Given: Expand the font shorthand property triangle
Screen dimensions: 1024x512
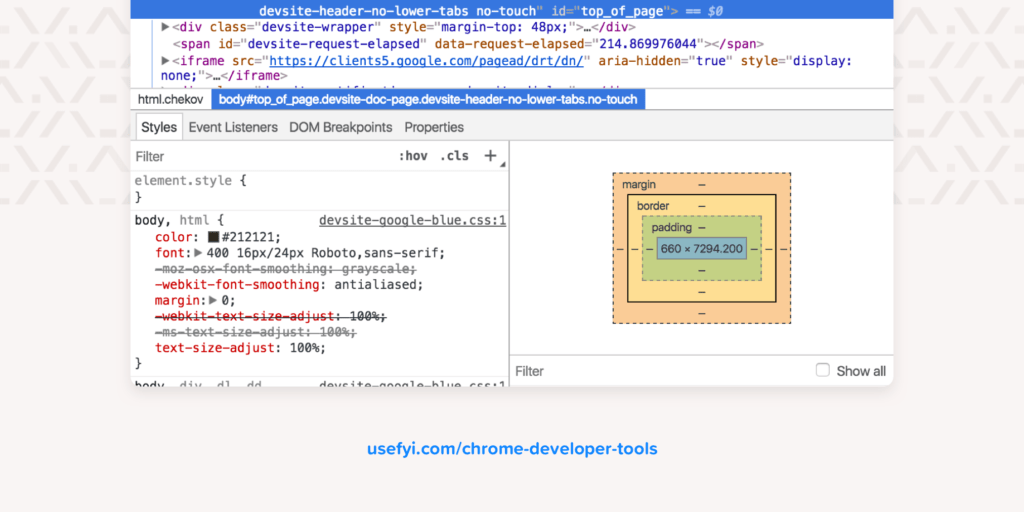Looking at the screenshot, I should 199,253.
